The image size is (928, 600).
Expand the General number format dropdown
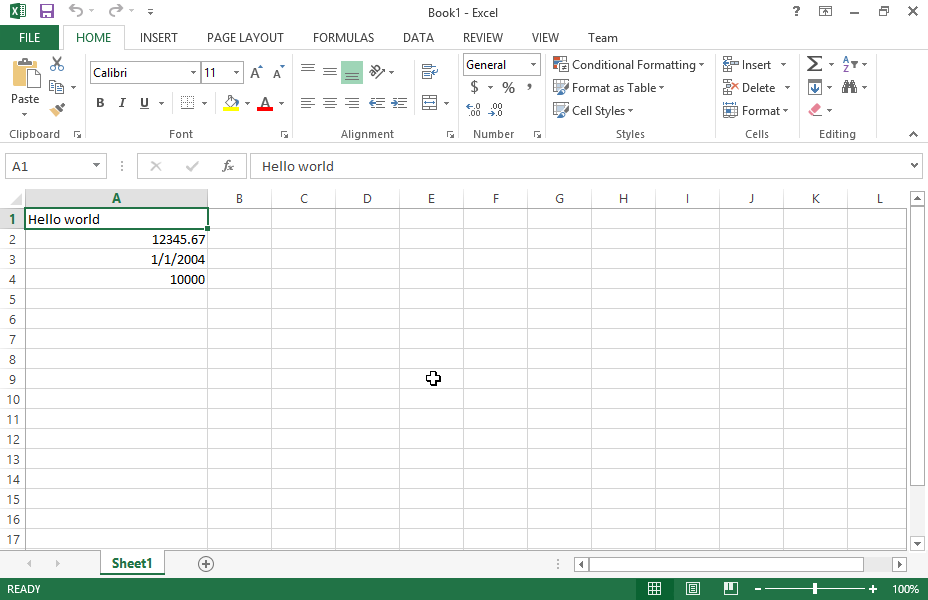coord(533,65)
